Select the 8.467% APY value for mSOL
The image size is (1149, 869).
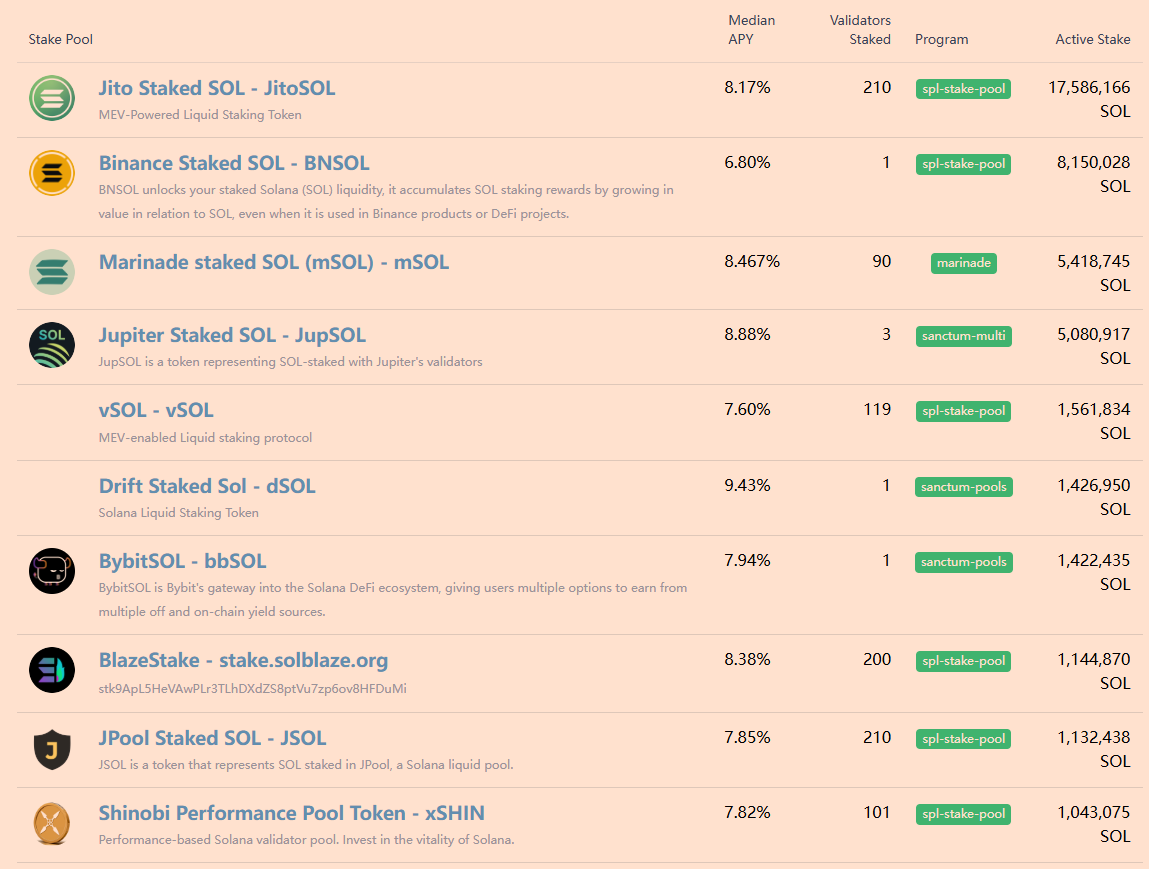pos(752,262)
